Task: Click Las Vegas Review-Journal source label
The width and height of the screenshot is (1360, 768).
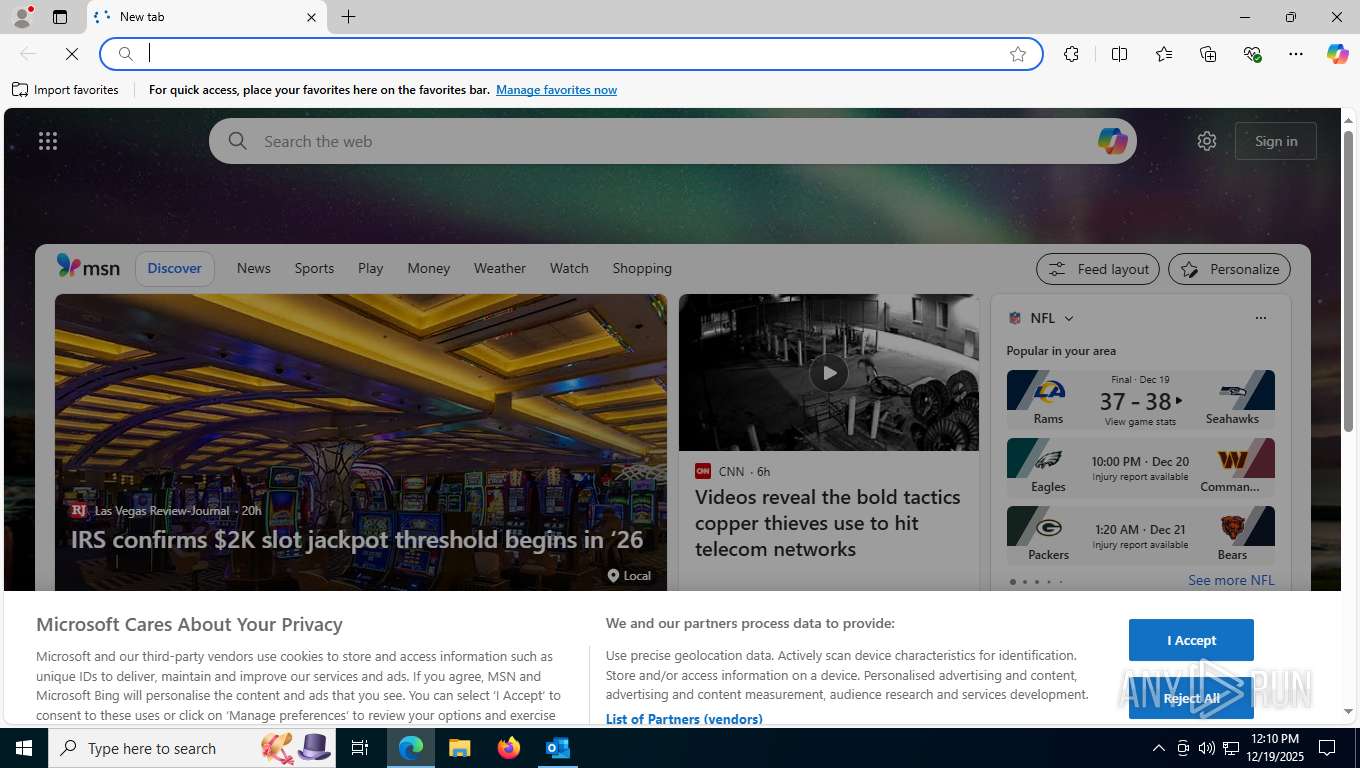Action: click(162, 510)
